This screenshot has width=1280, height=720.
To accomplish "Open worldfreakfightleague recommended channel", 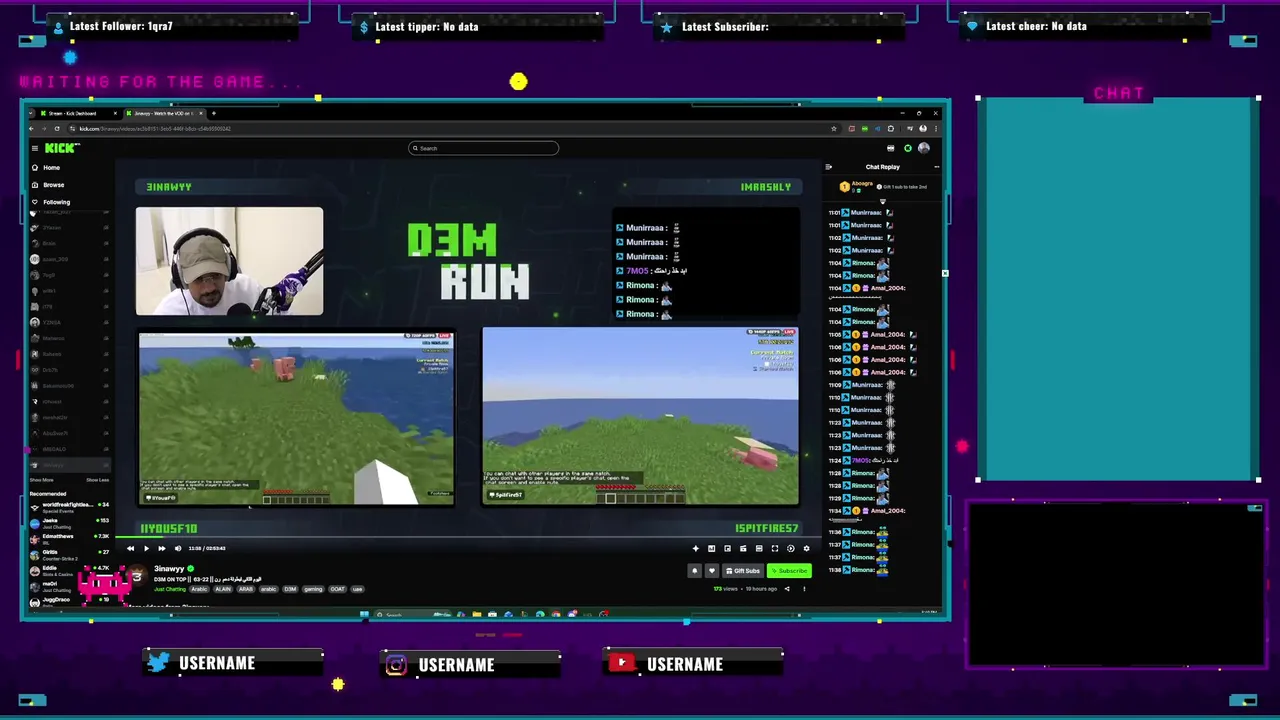I will [70, 506].
